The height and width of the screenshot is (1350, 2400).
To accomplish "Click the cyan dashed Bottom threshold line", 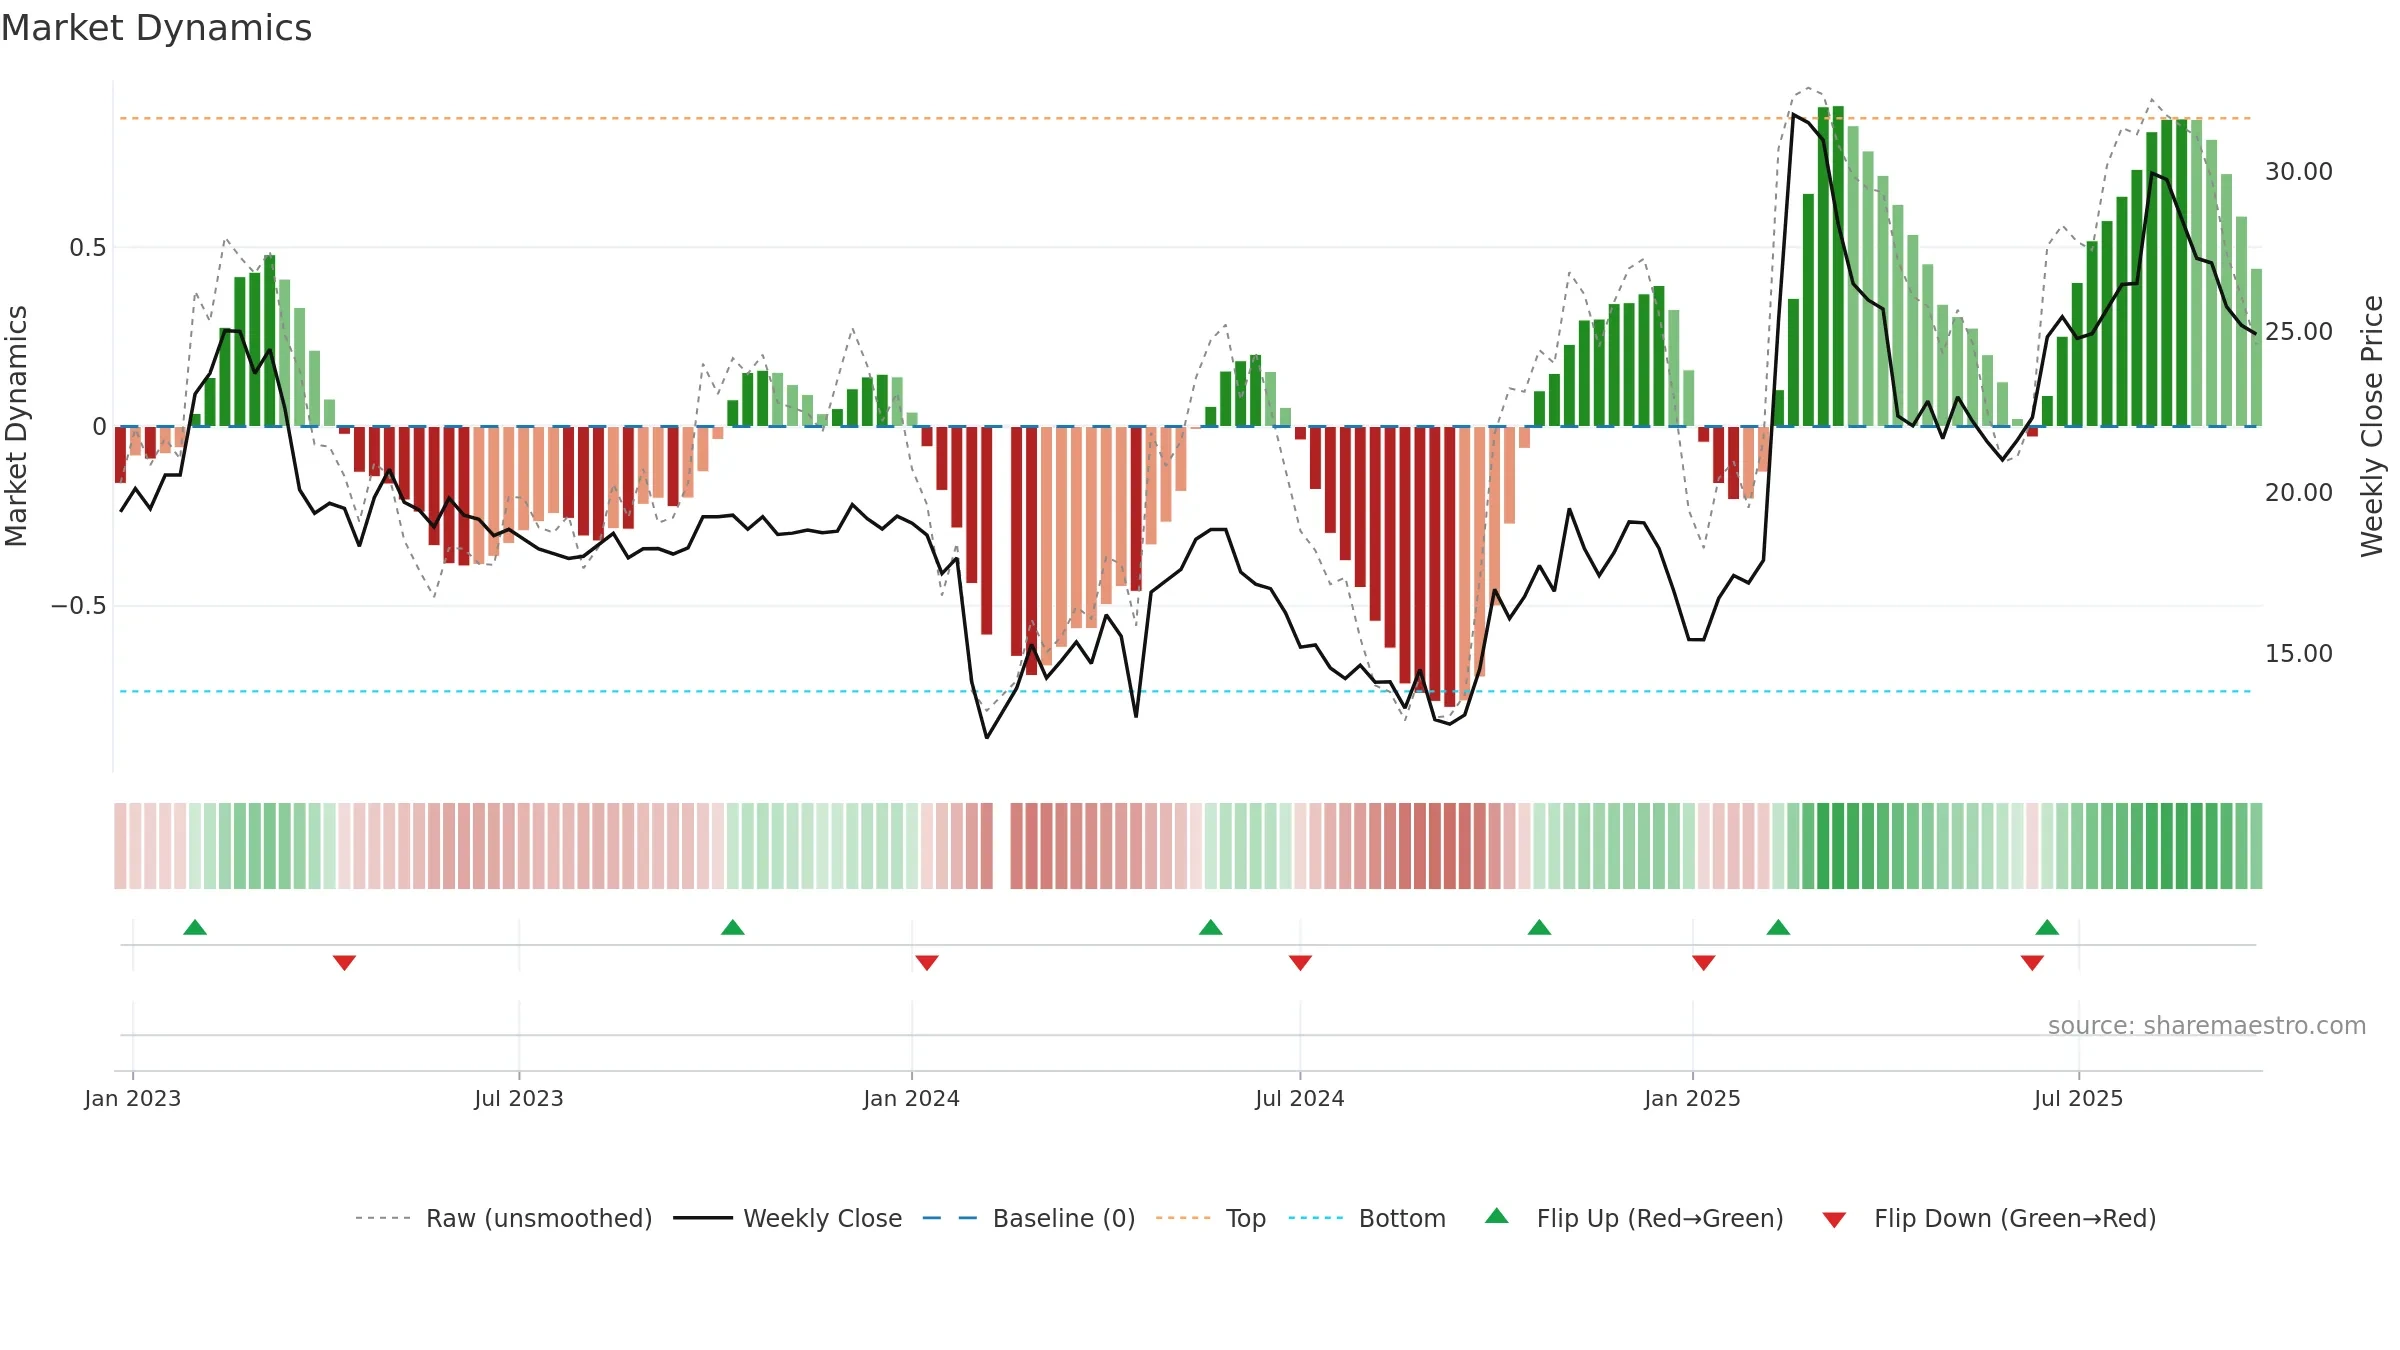I will (1185, 691).
